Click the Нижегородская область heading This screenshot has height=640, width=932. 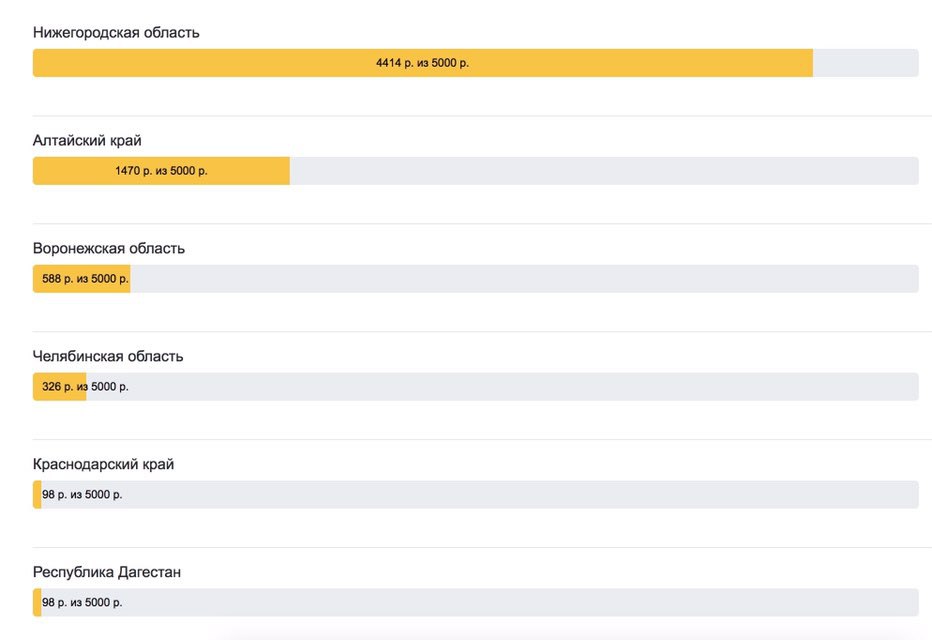(x=116, y=32)
